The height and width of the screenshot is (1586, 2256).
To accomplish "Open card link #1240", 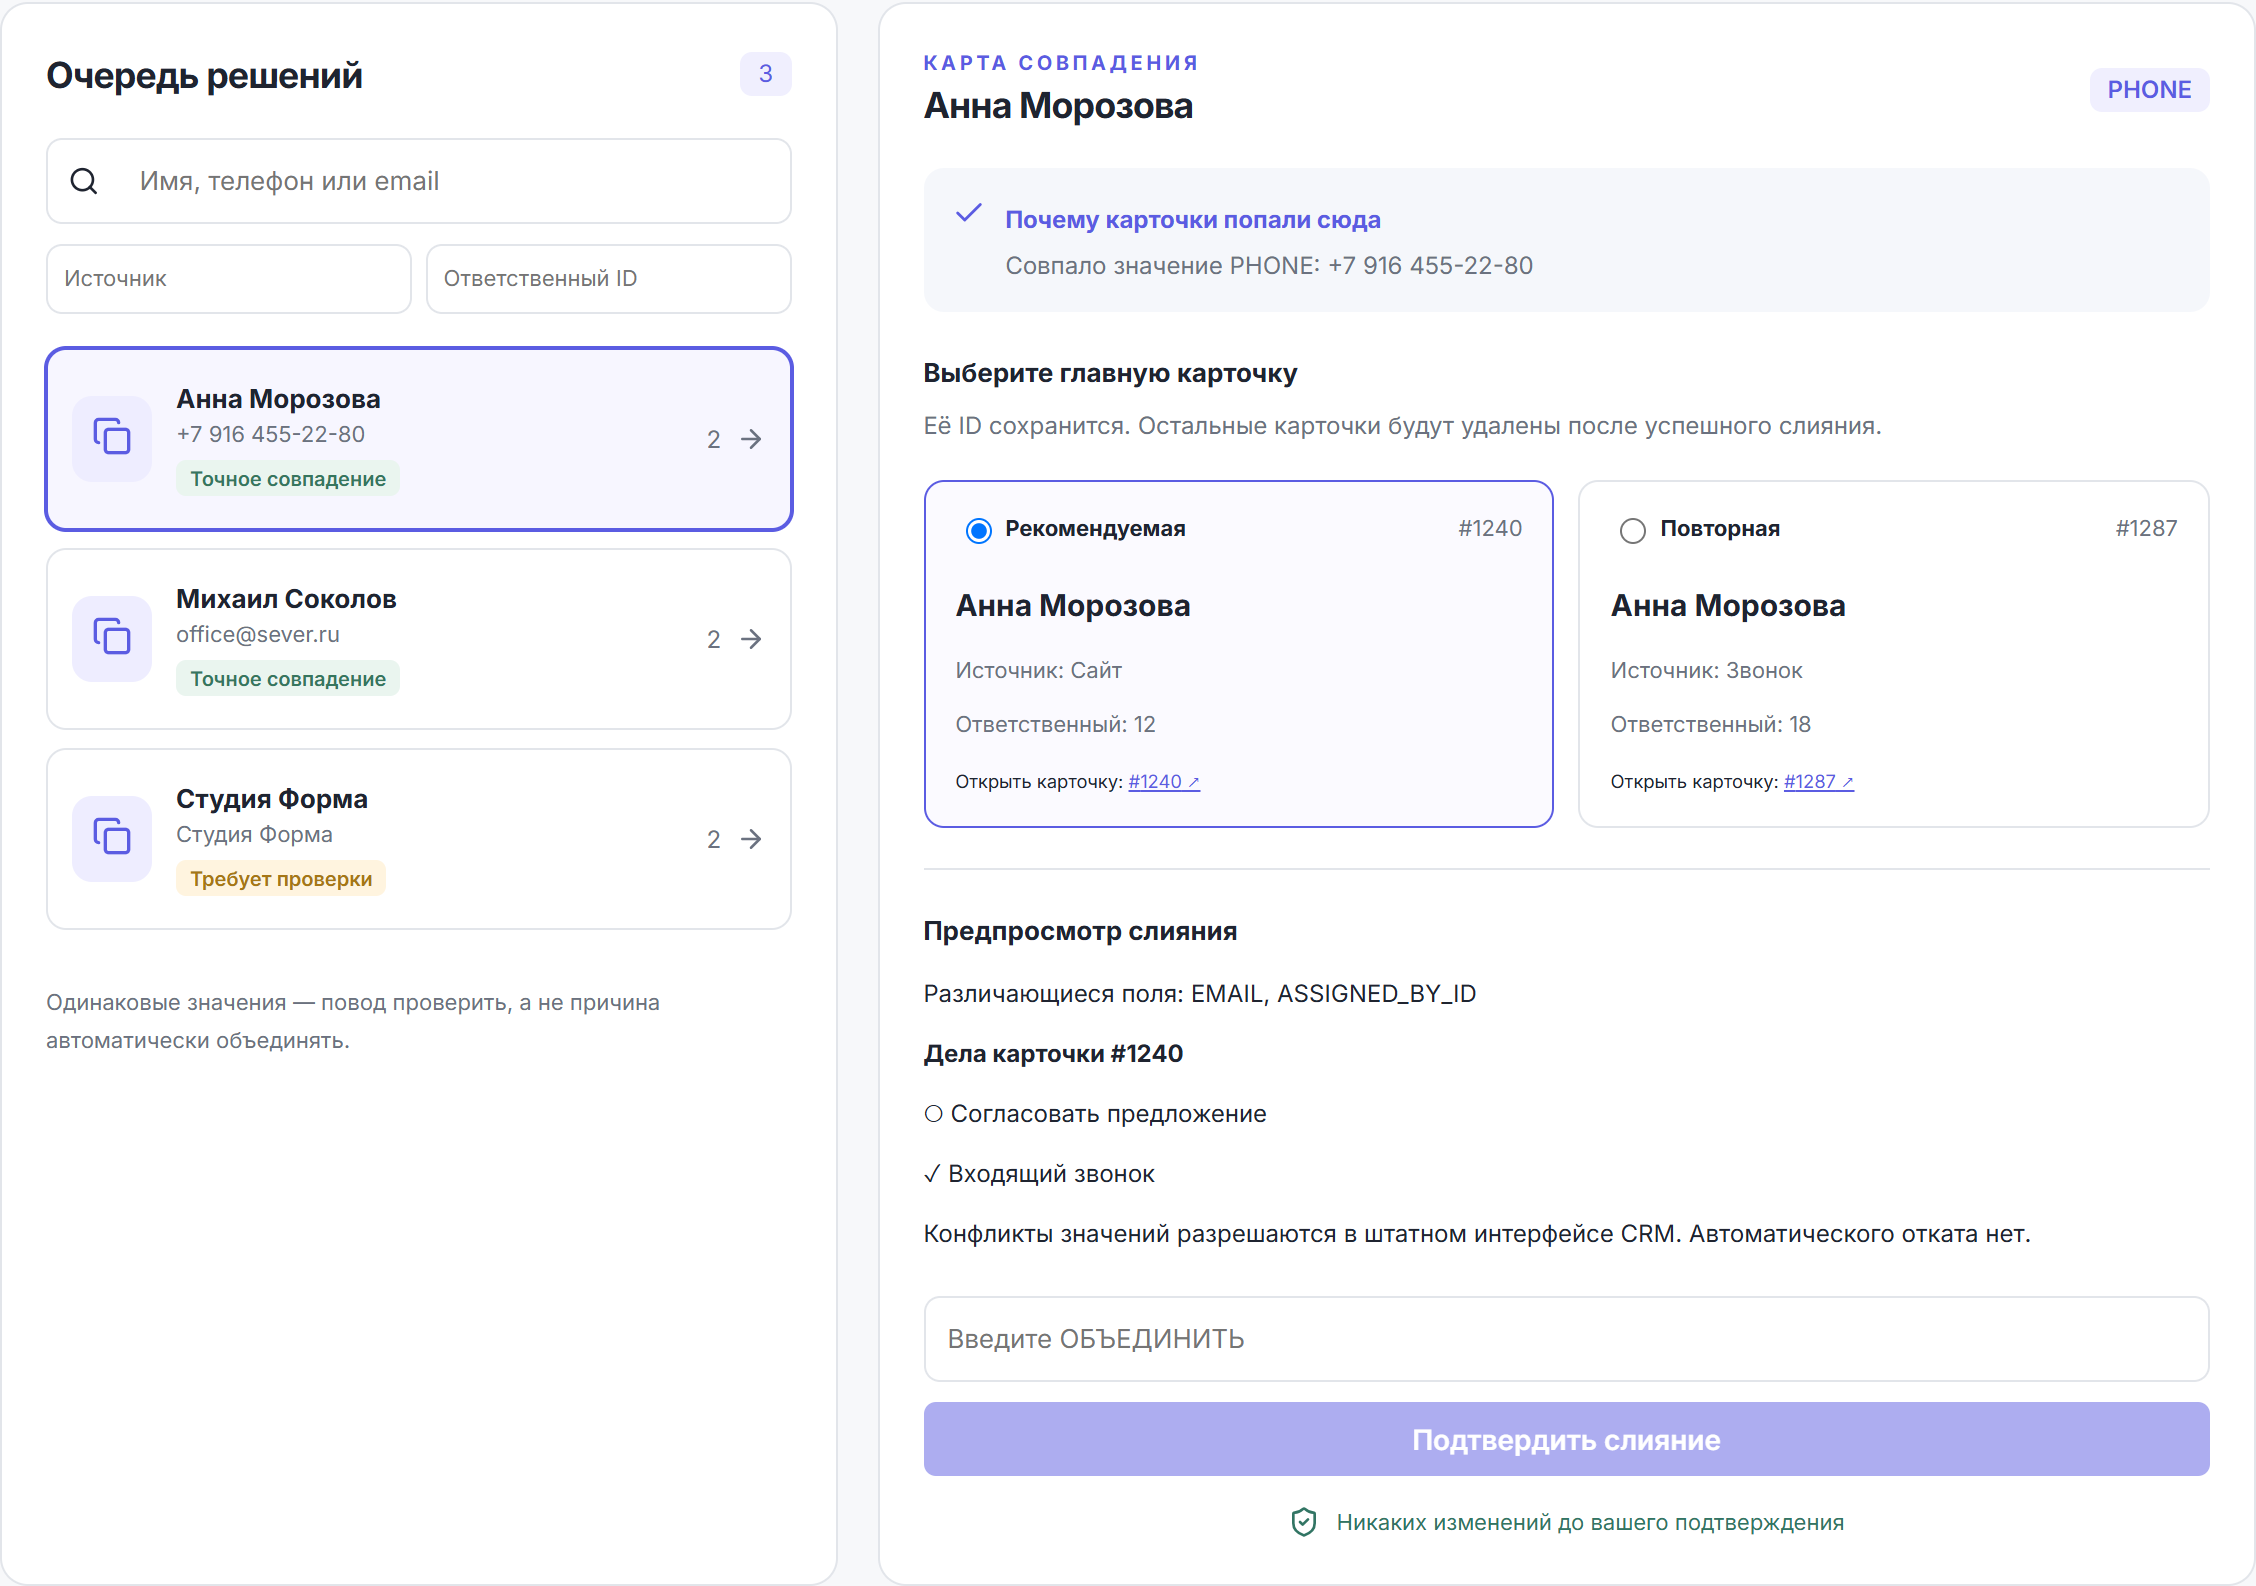I will pos(1164,782).
